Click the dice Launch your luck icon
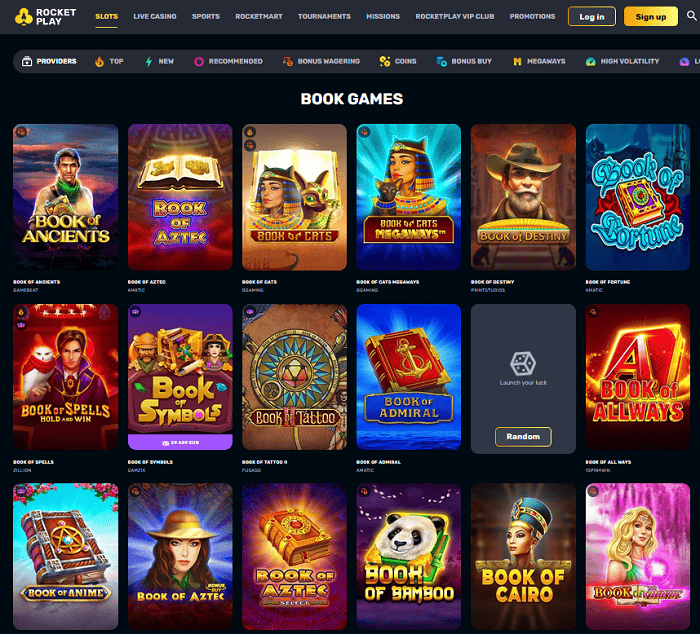The width and height of the screenshot is (700, 634). (x=523, y=363)
